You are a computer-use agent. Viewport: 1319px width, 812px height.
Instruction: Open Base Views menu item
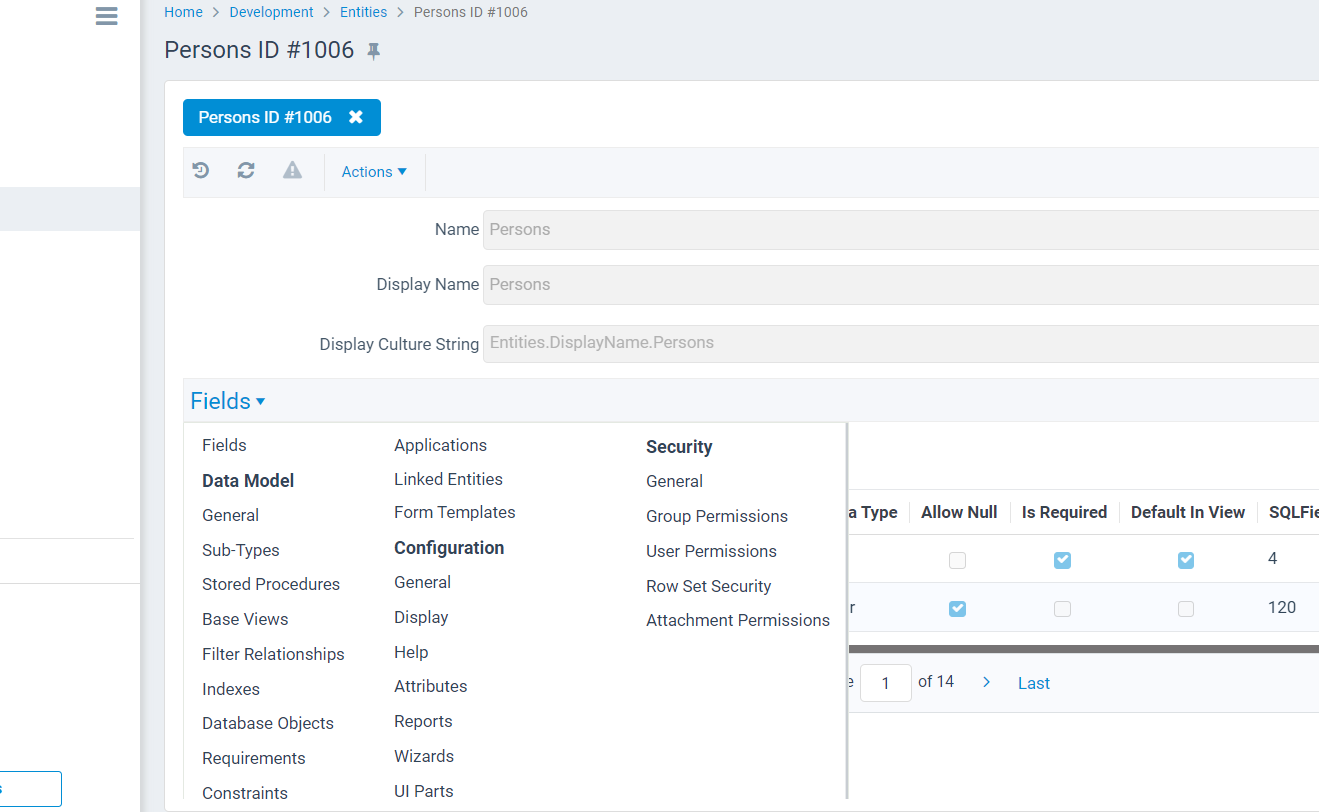245,619
